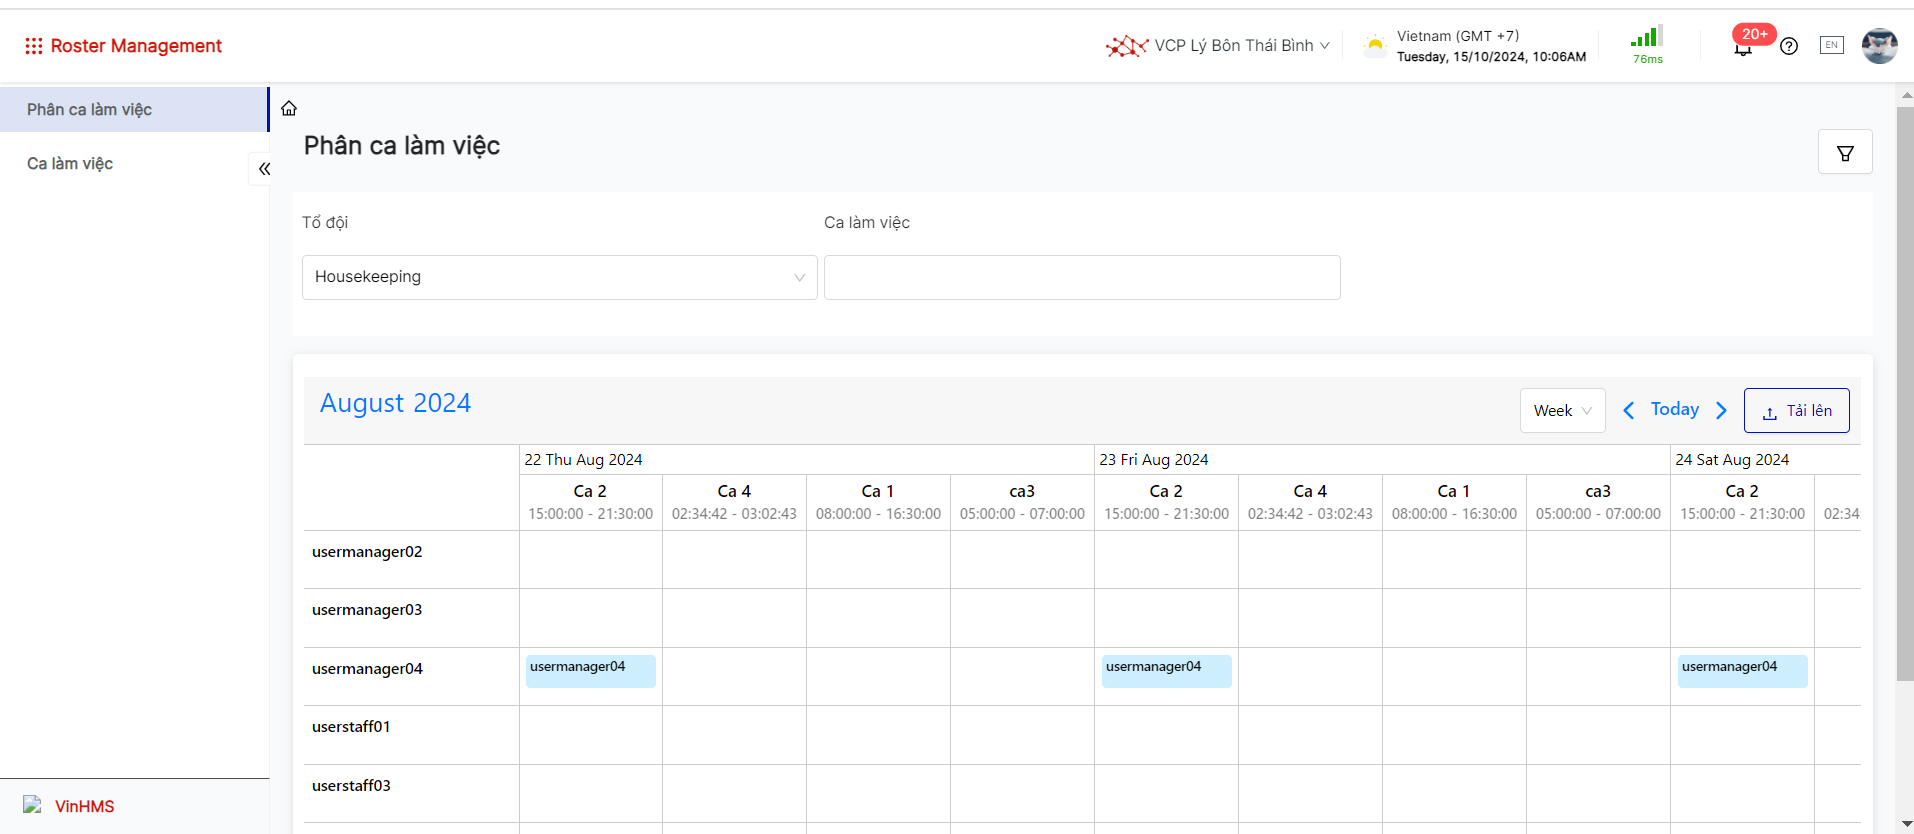Click the Tải lên upload button

coord(1796,411)
